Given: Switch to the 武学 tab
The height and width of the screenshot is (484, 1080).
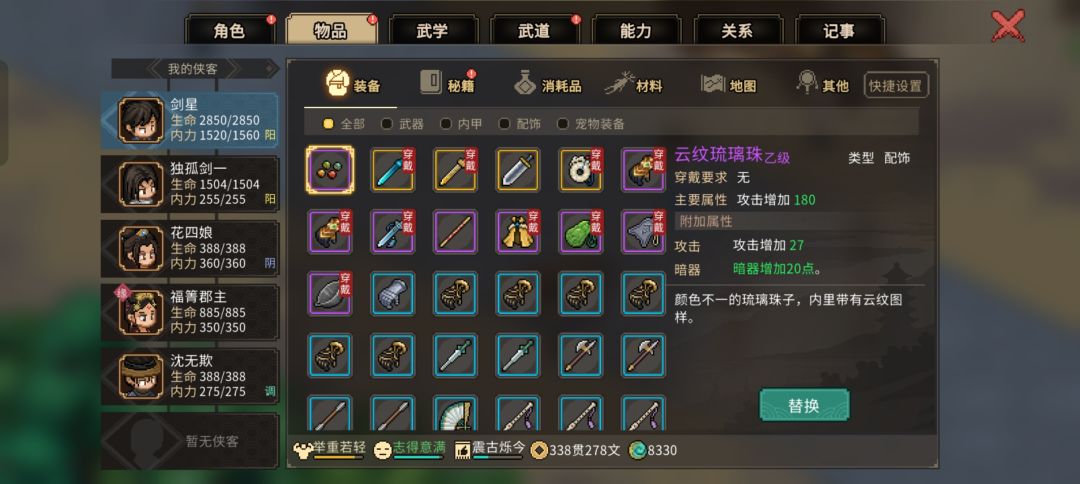Looking at the screenshot, I should (433, 31).
